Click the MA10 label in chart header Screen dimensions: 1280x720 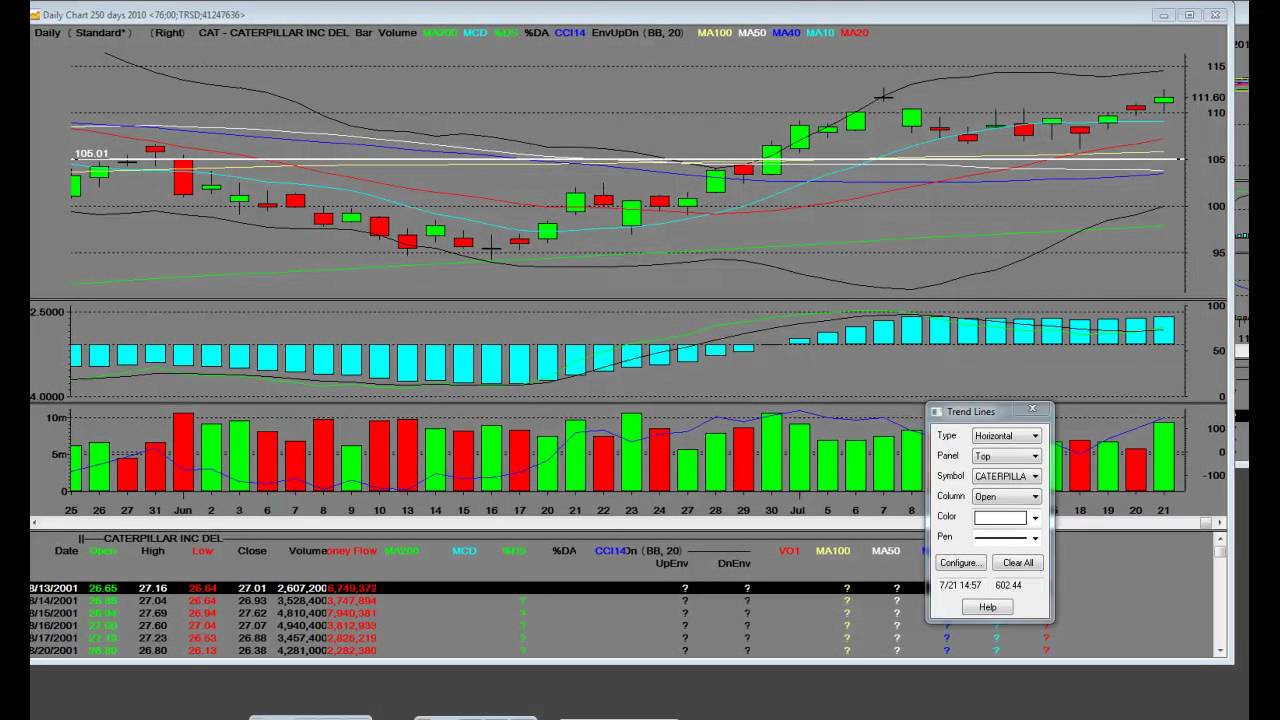tap(820, 33)
